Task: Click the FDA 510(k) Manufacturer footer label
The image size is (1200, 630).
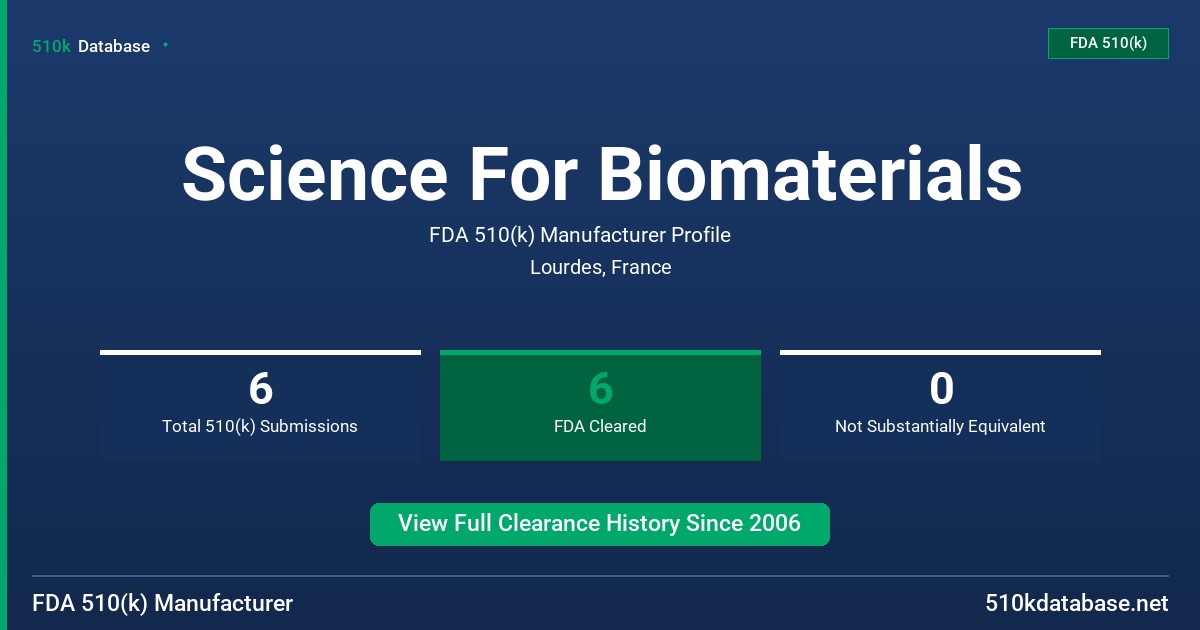Action: tap(163, 603)
